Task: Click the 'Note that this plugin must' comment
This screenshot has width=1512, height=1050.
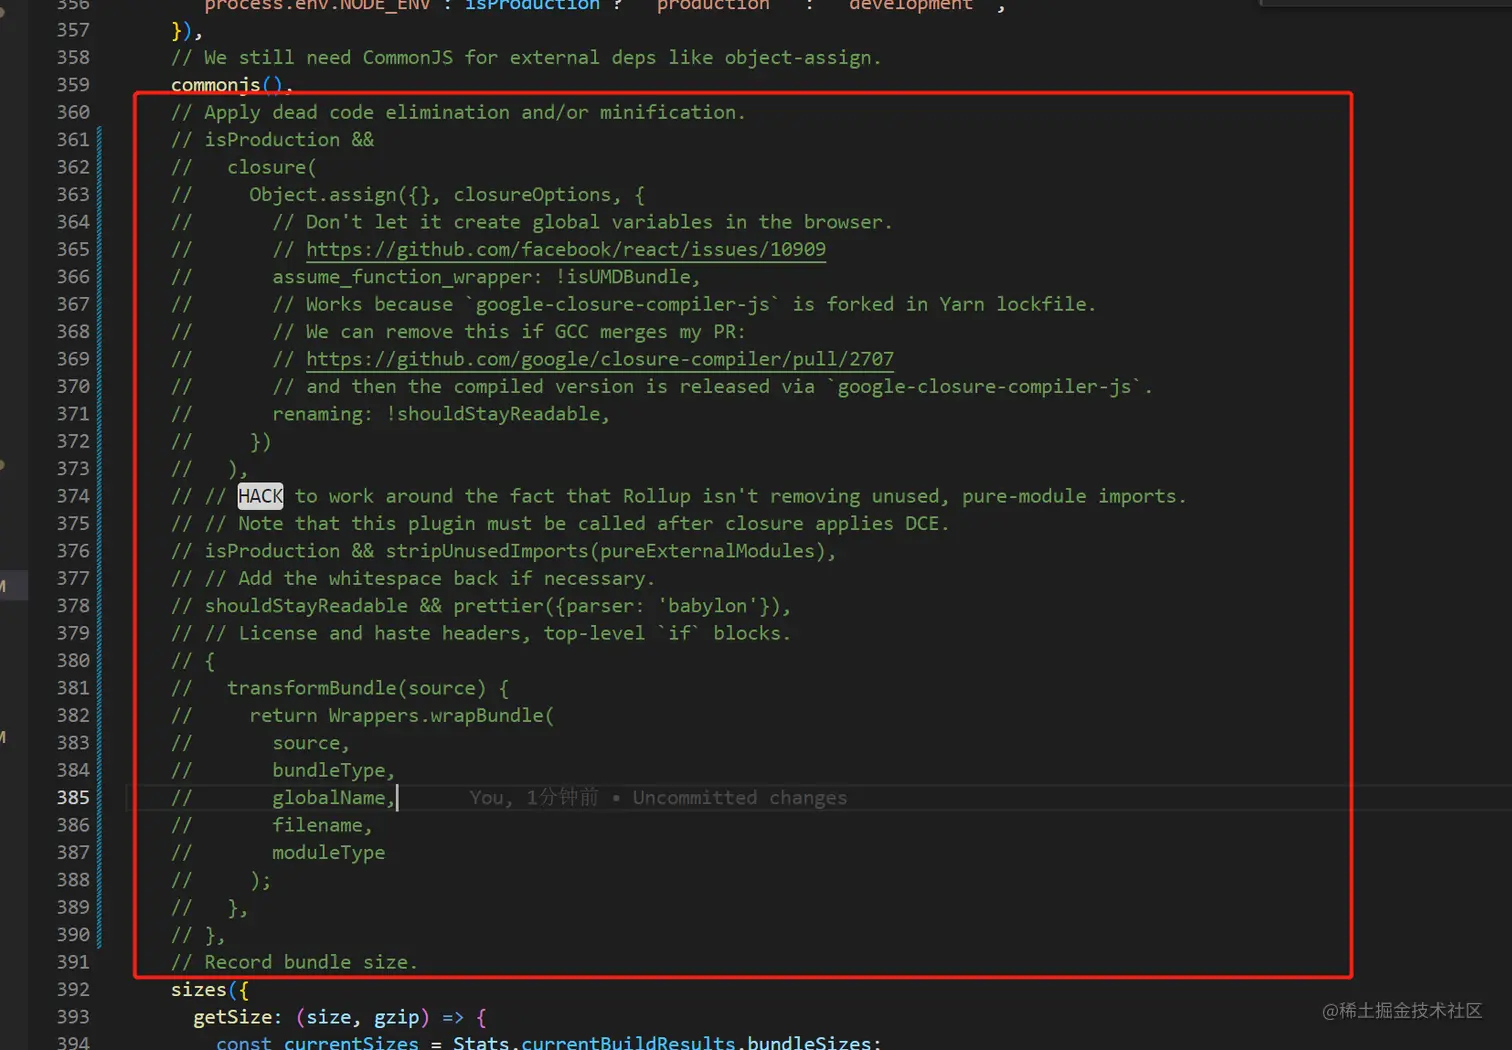Action: 577,523
